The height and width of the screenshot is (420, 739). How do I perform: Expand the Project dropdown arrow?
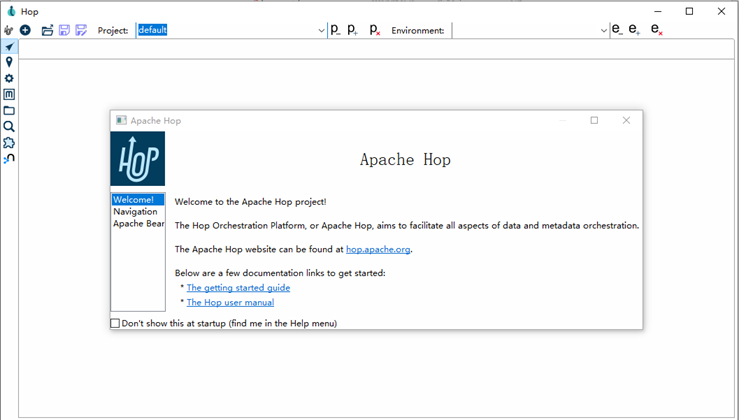point(321,31)
